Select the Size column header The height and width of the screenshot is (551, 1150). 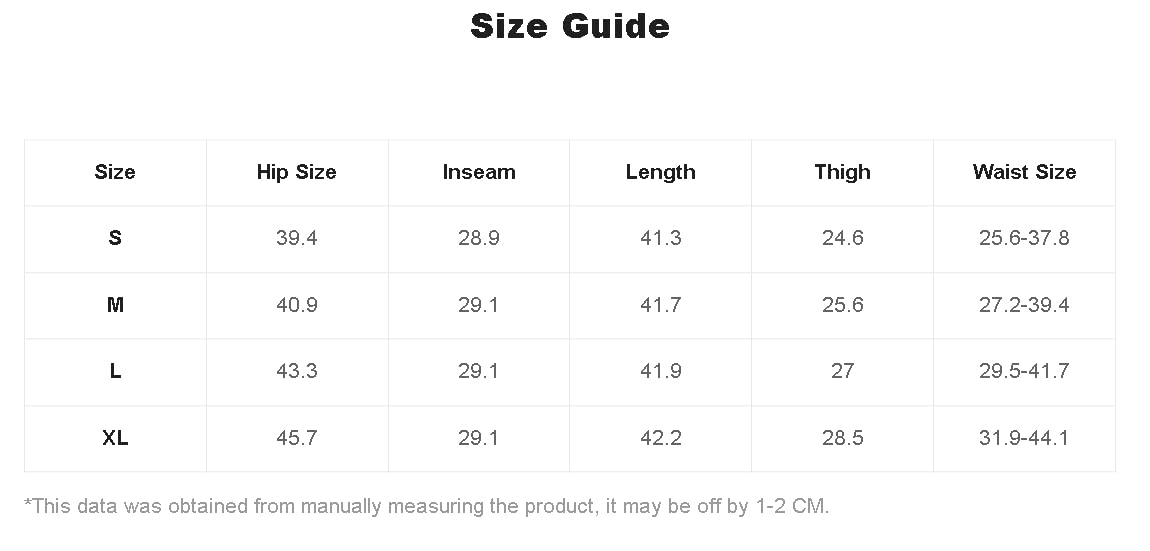[115, 172]
